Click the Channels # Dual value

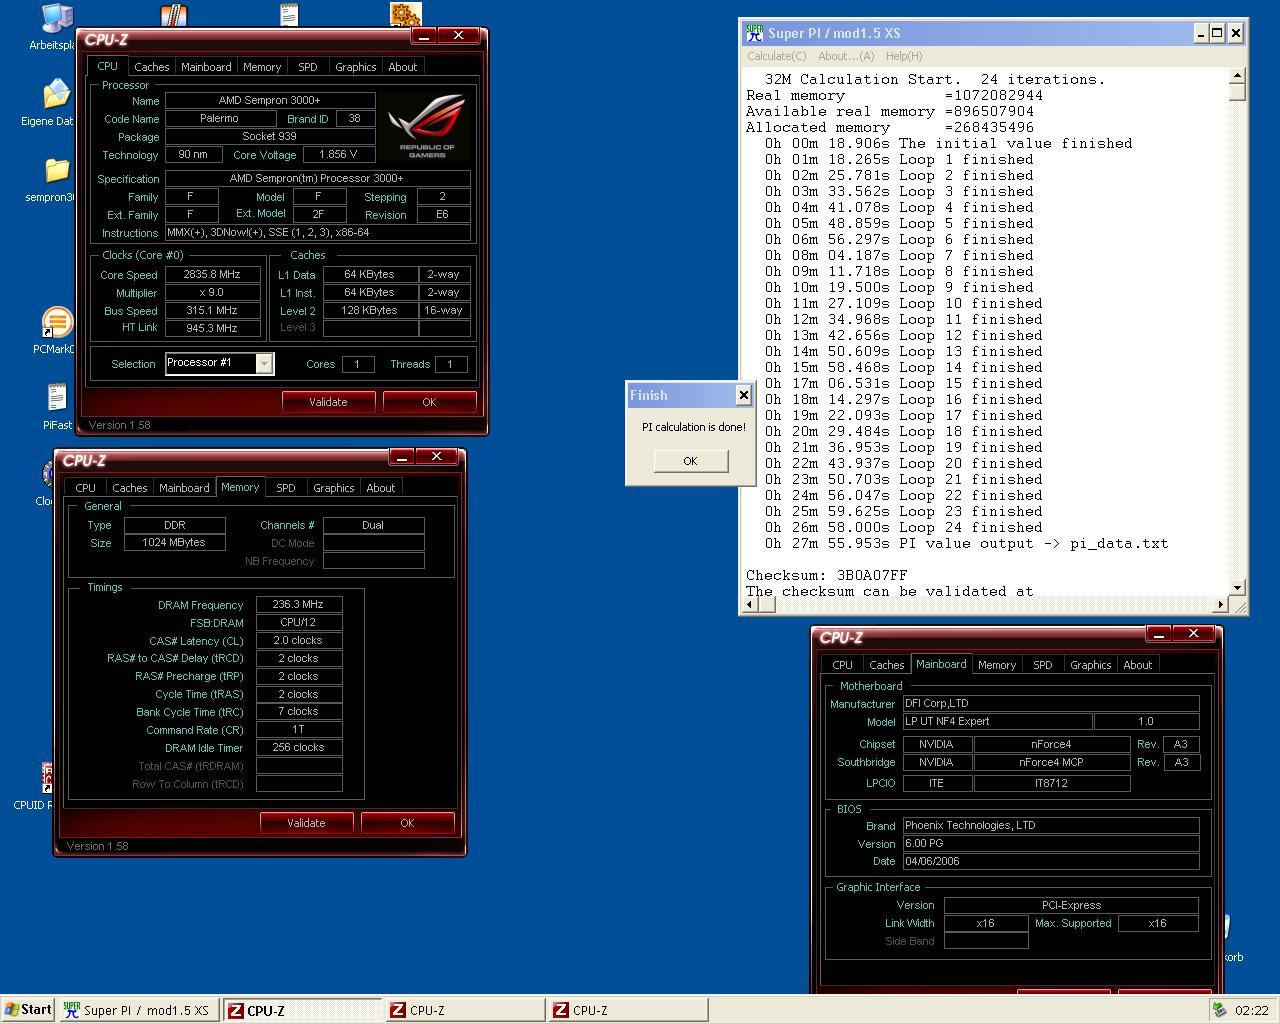[373, 525]
